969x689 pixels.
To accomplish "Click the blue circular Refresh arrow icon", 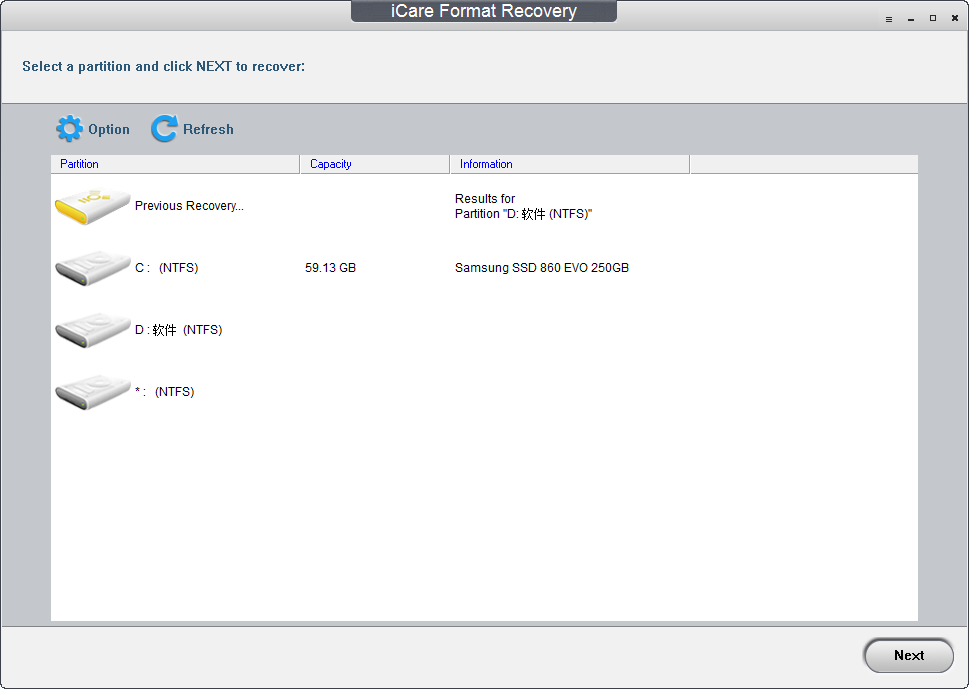I will [164, 129].
